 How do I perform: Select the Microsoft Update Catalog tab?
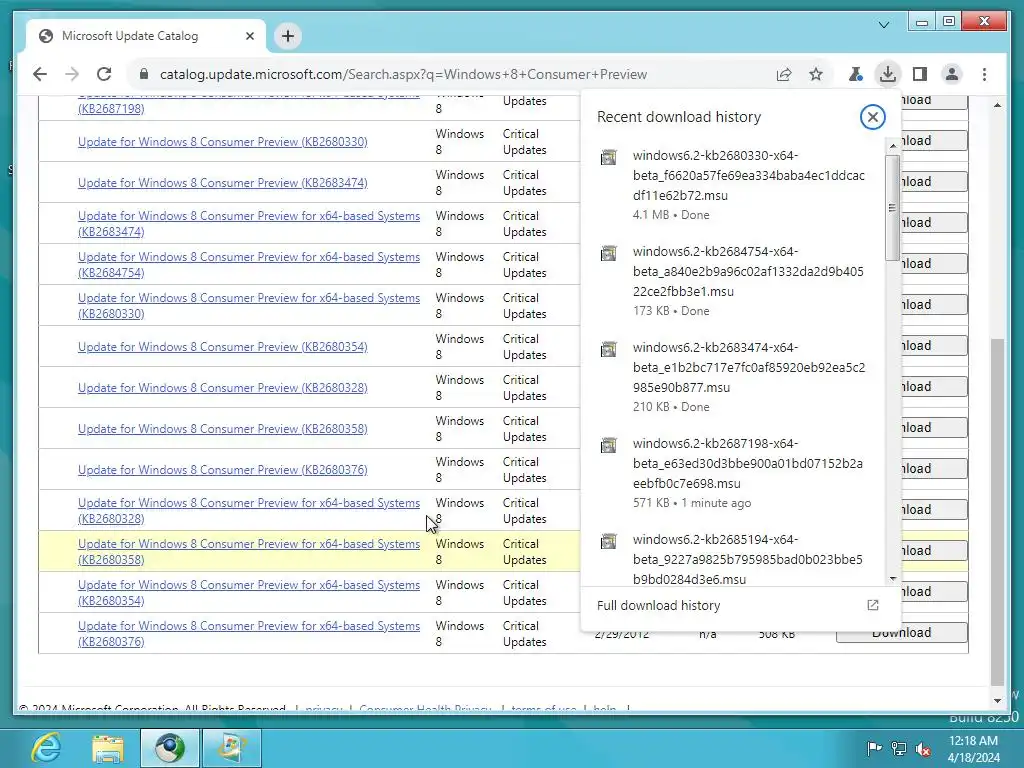pos(146,36)
